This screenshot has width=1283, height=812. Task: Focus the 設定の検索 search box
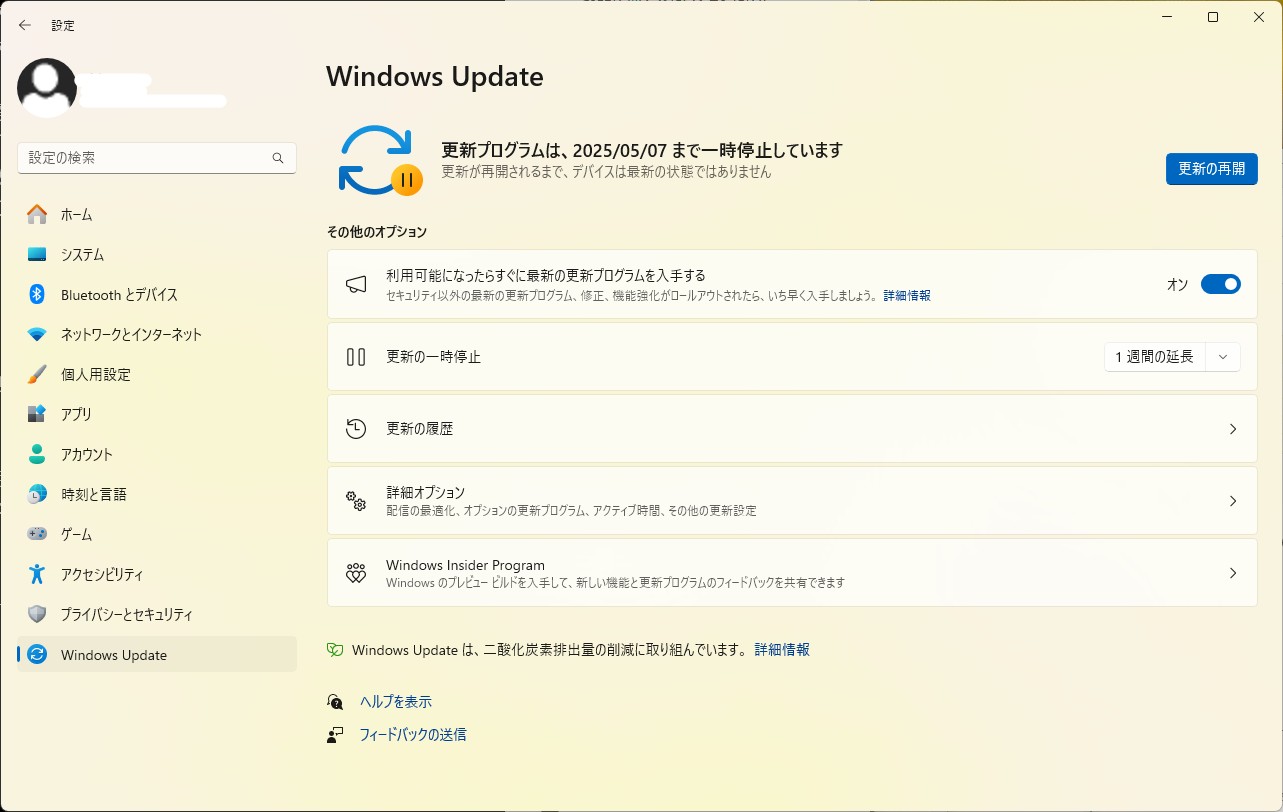[157, 158]
